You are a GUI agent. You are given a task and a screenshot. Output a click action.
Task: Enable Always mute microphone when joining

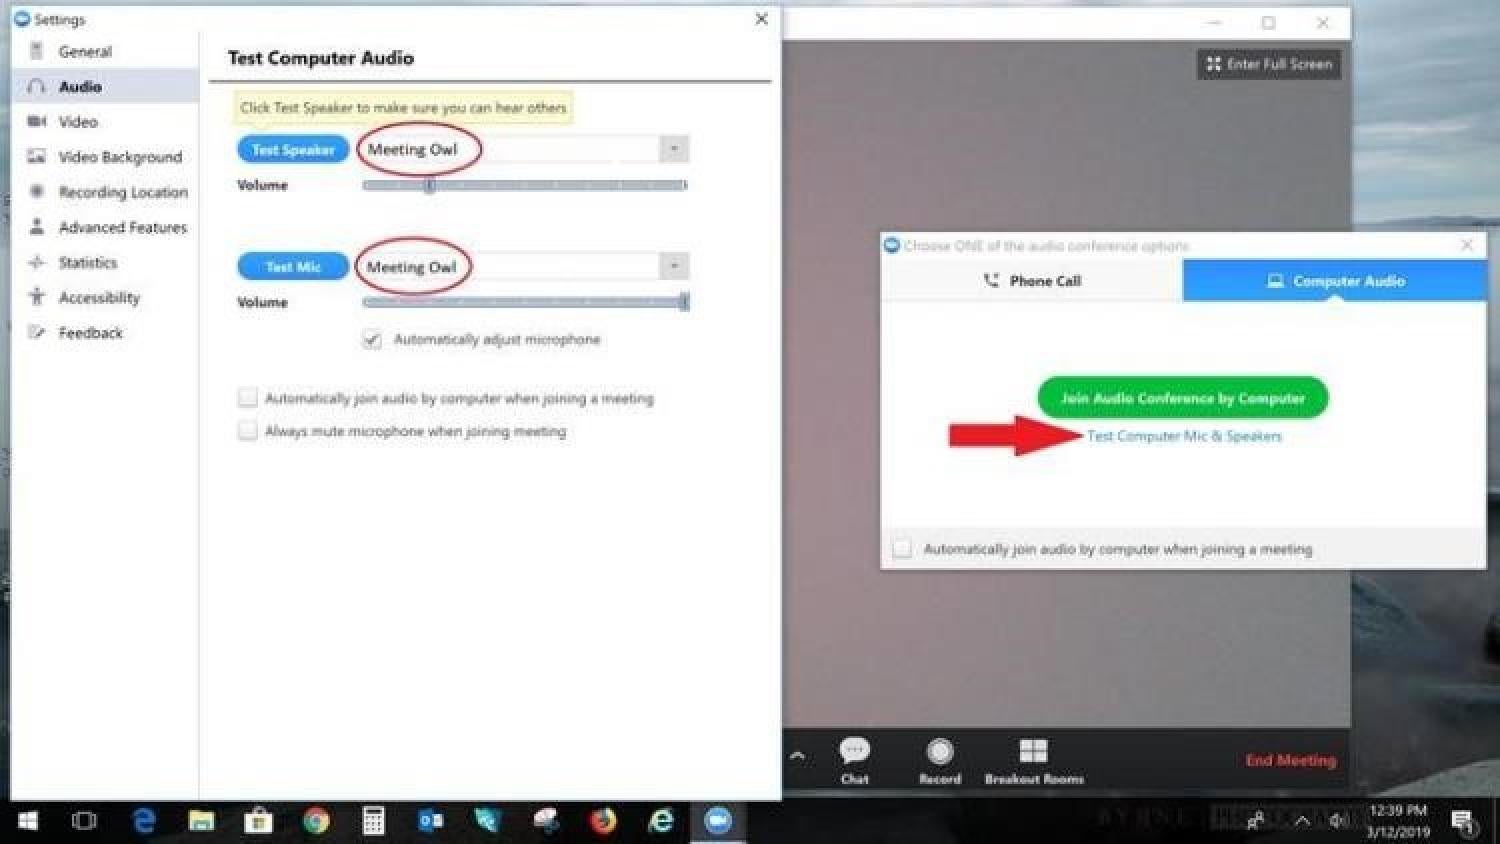point(247,431)
